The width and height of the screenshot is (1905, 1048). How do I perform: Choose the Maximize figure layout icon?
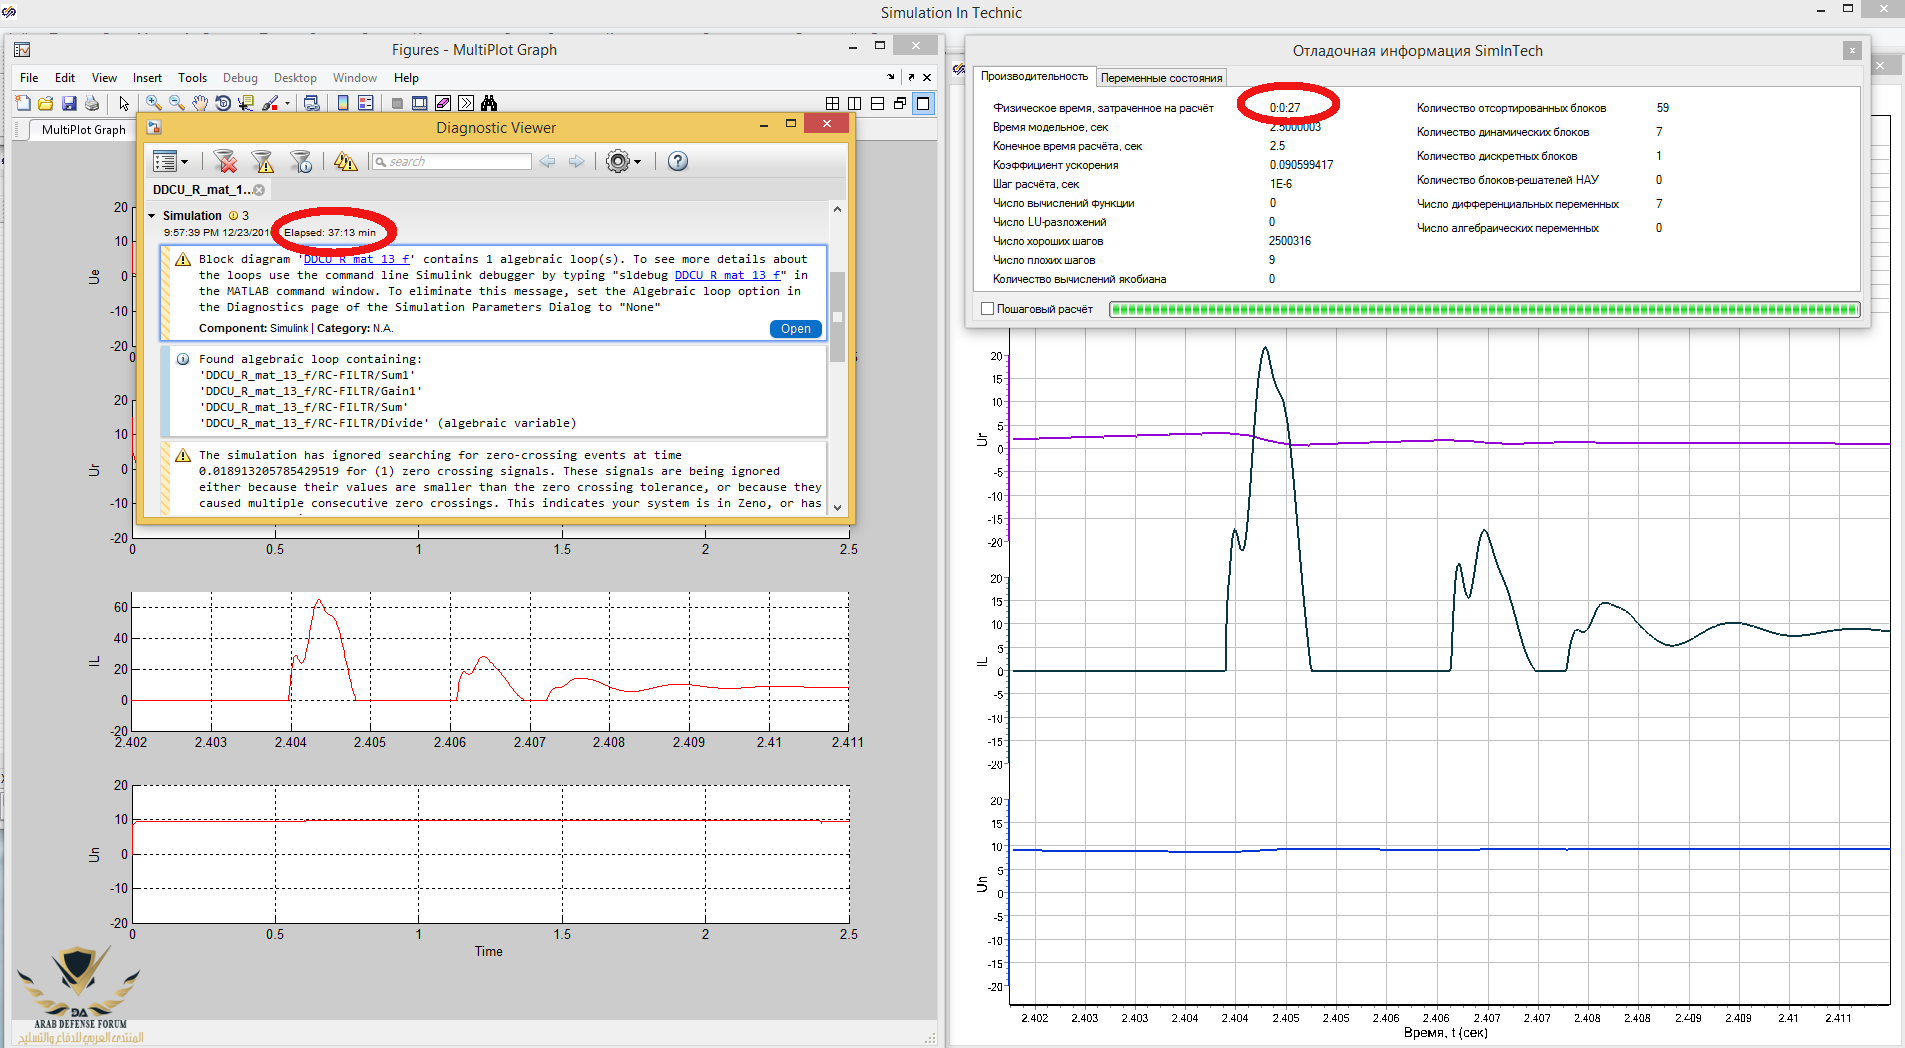pyautogui.click(x=923, y=103)
